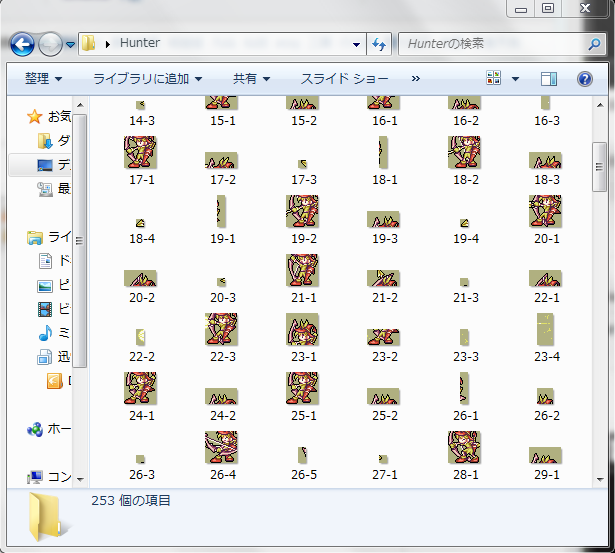Open view options dropdown arrow
The height and width of the screenshot is (553, 615).
click(515, 79)
